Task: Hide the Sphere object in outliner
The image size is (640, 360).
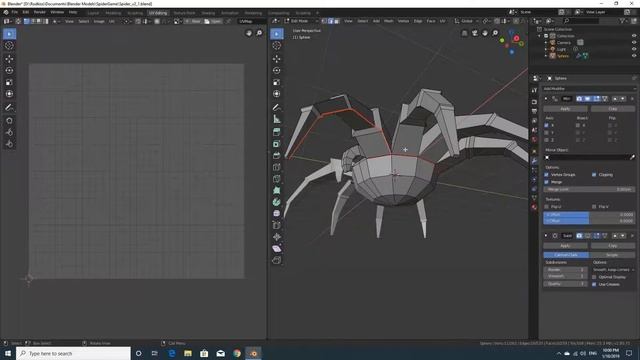Action: (634, 56)
